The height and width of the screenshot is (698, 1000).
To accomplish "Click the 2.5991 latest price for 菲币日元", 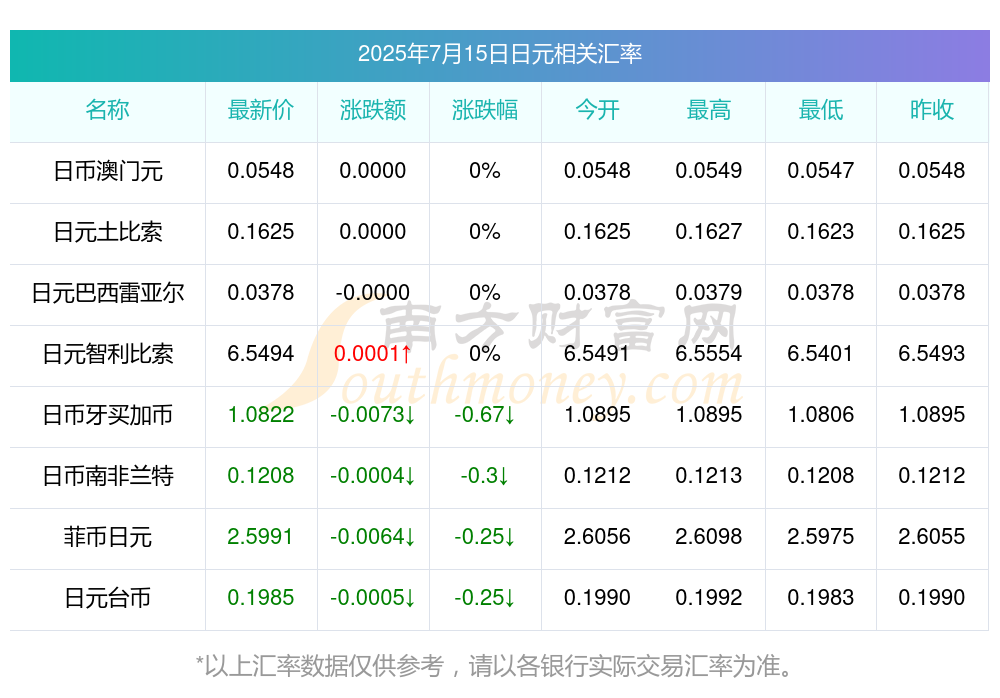I will [261, 537].
